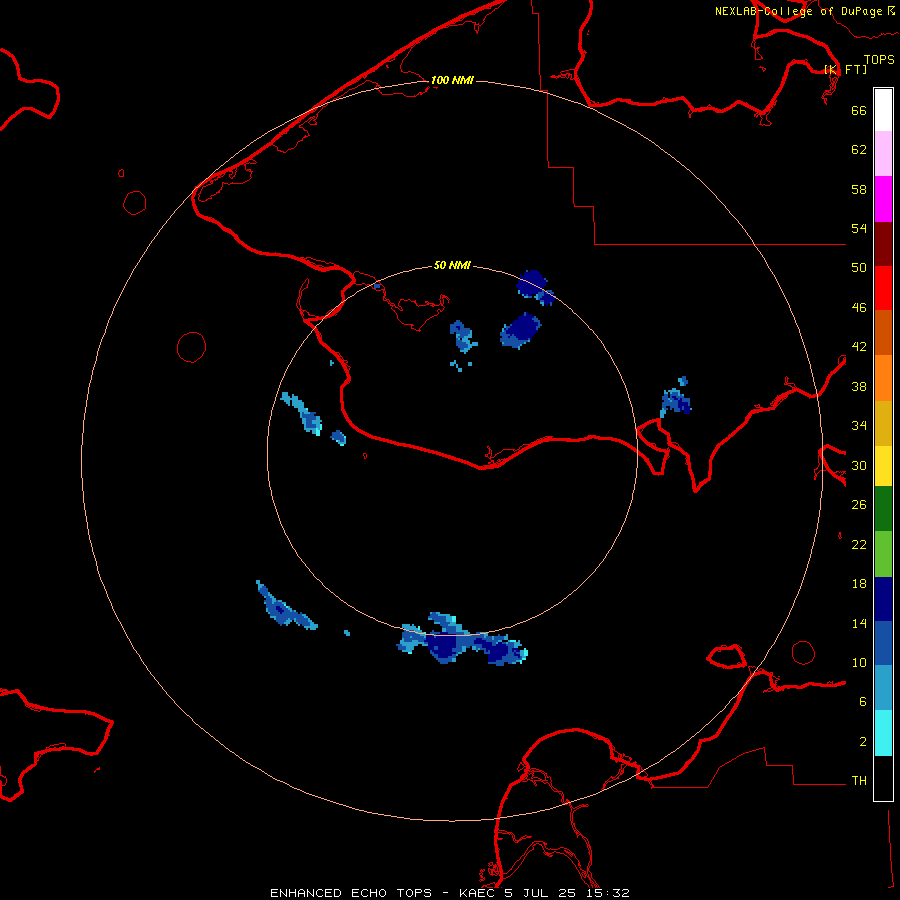Viewport: 900px width, 900px height.
Task: Pick the white swatch at the legend top
Action: (x=883, y=110)
